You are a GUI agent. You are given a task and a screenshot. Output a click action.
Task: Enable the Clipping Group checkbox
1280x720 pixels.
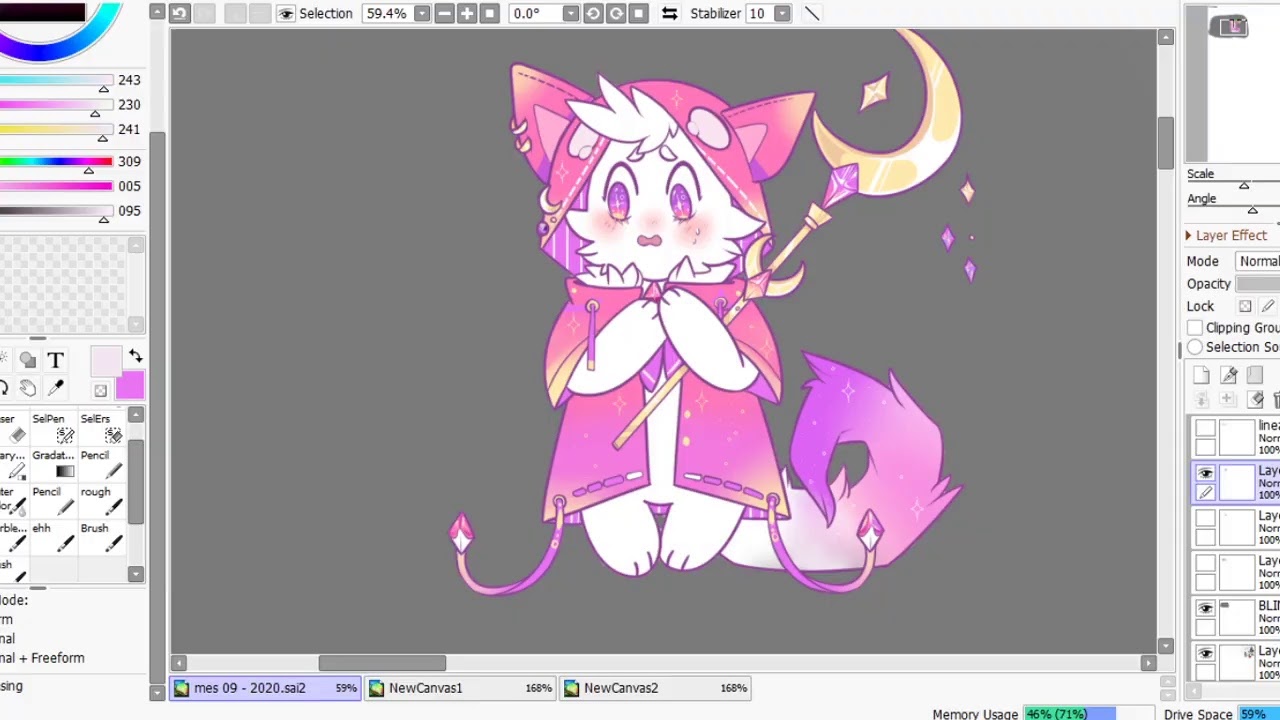[x=1195, y=328]
